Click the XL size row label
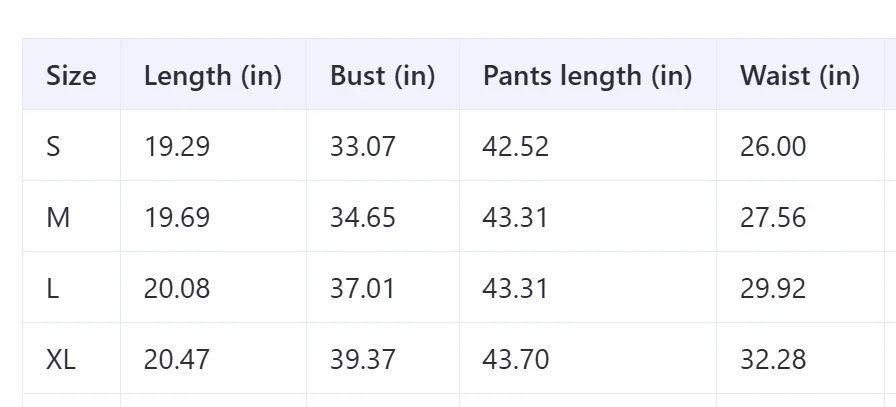Screen dimensions: 896x407 (x=61, y=360)
